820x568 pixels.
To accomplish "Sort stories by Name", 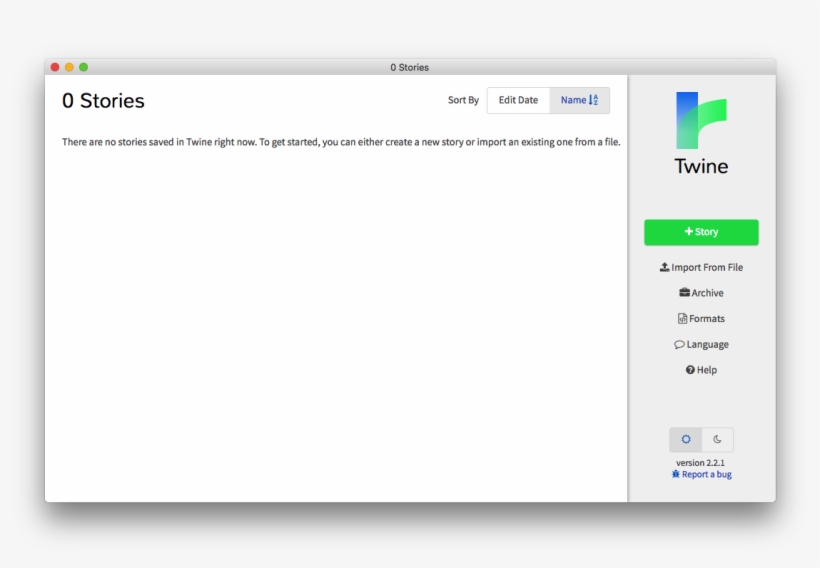I will [574, 100].
